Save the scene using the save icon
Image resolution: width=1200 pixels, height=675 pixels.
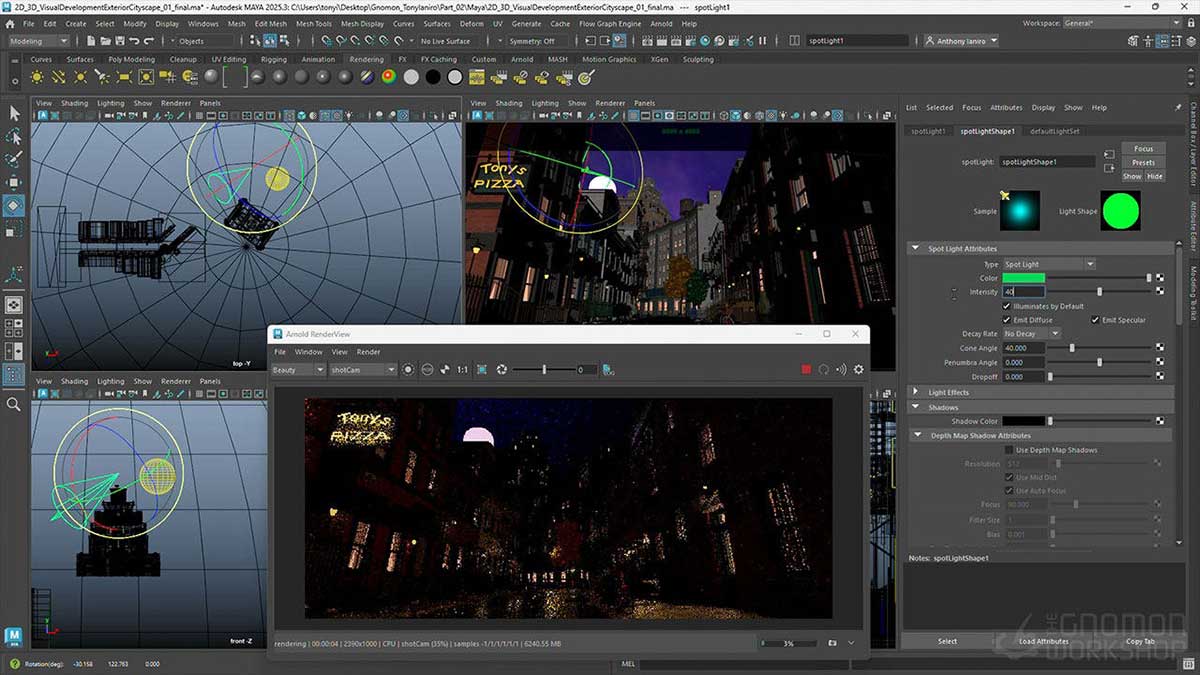[x=121, y=41]
